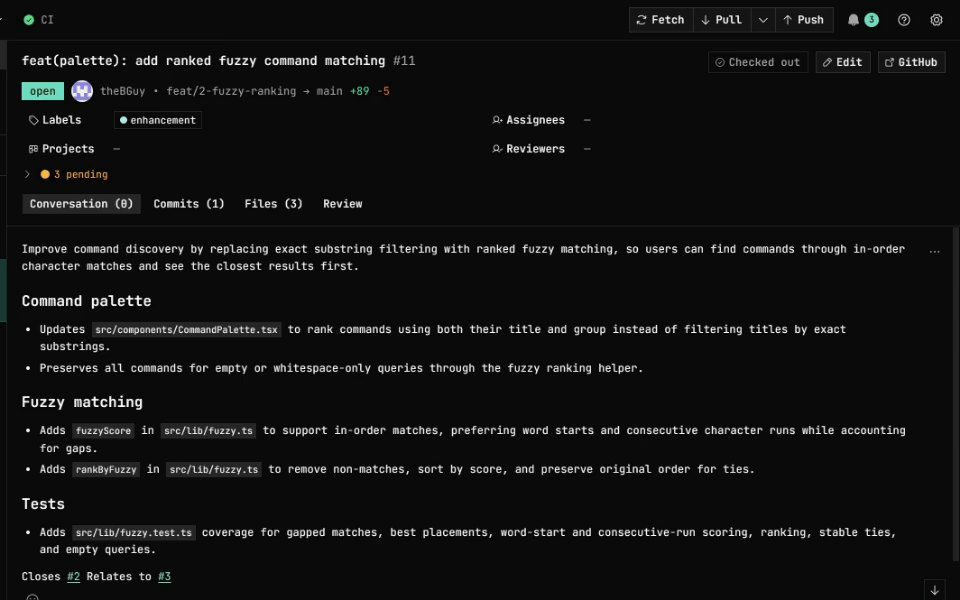960x600 pixels.
Task: Click the Tests heading
Action: point(43,504)
